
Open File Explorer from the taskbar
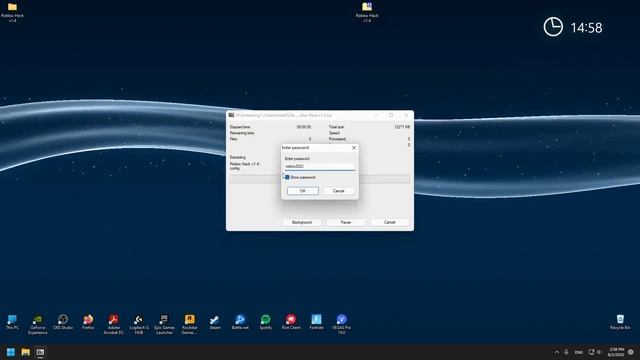(25, 352)
